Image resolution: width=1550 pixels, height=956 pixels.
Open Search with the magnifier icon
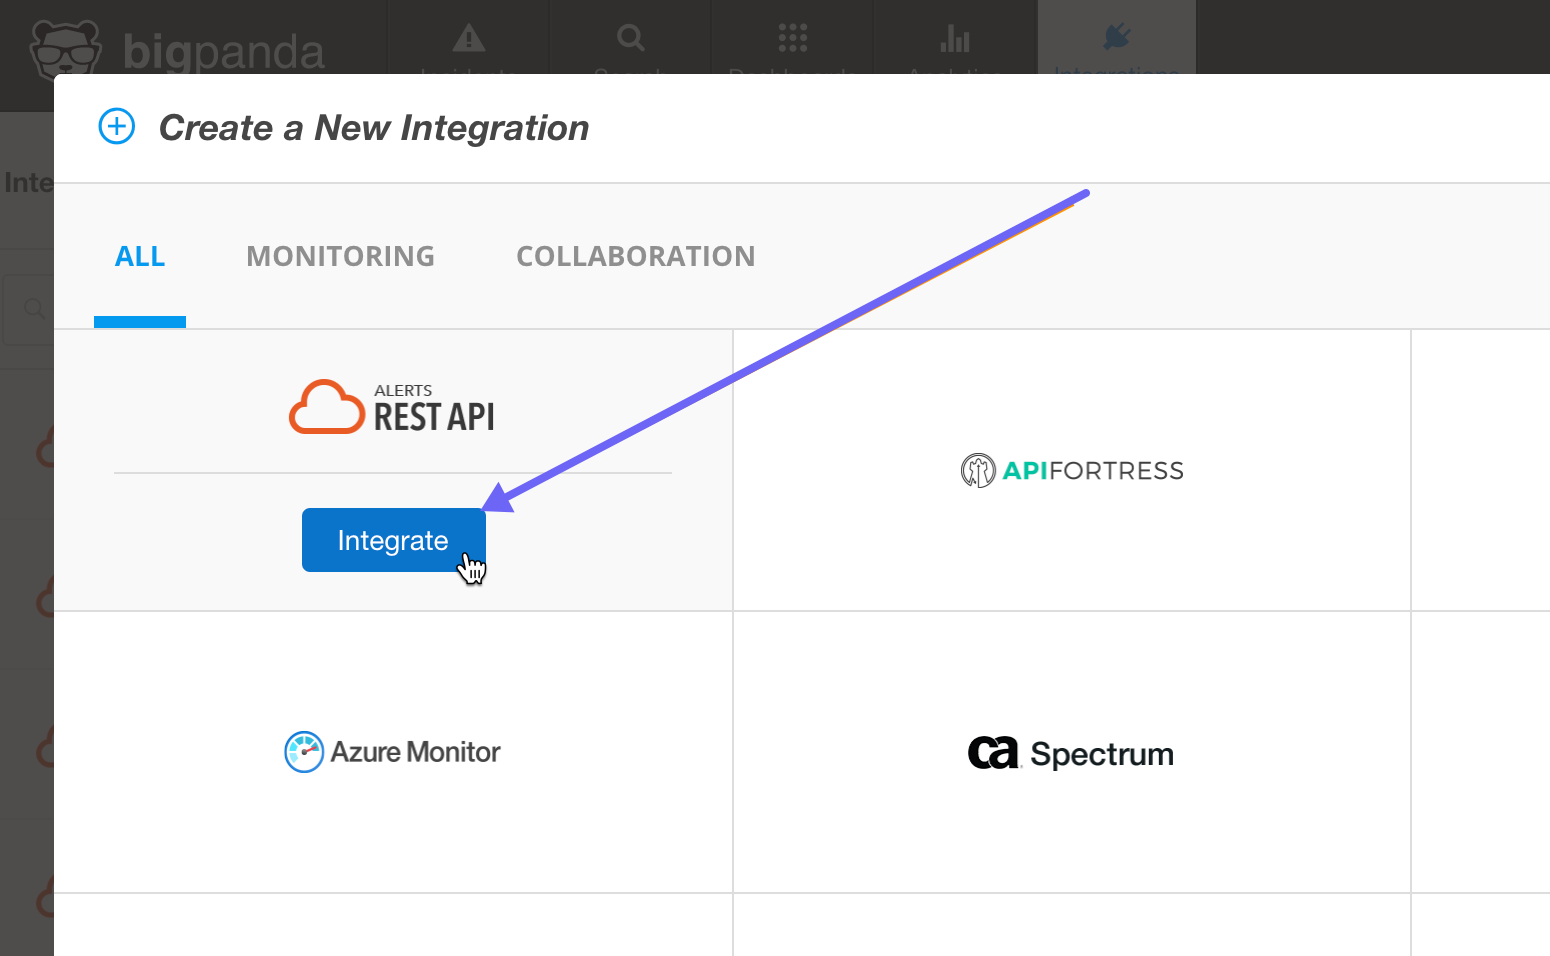[630, 38]
